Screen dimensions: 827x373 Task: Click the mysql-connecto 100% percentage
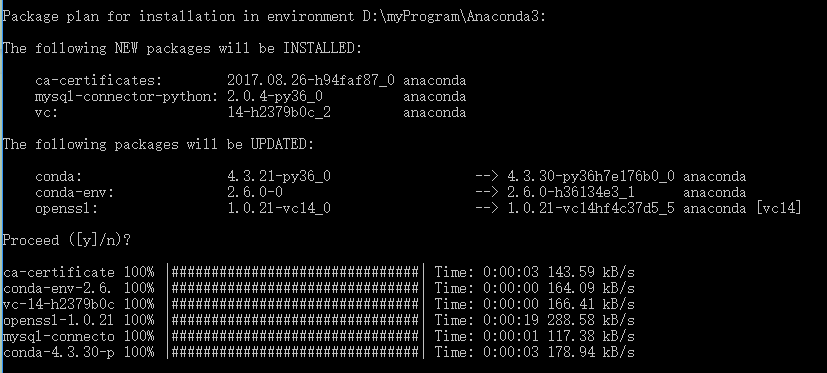coord(139,336)
